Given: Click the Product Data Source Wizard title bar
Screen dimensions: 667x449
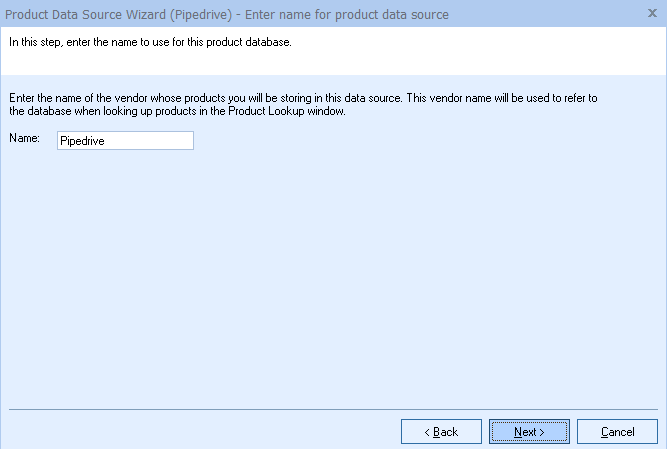Looking at the screenshot, I should [x=540, y=14].
